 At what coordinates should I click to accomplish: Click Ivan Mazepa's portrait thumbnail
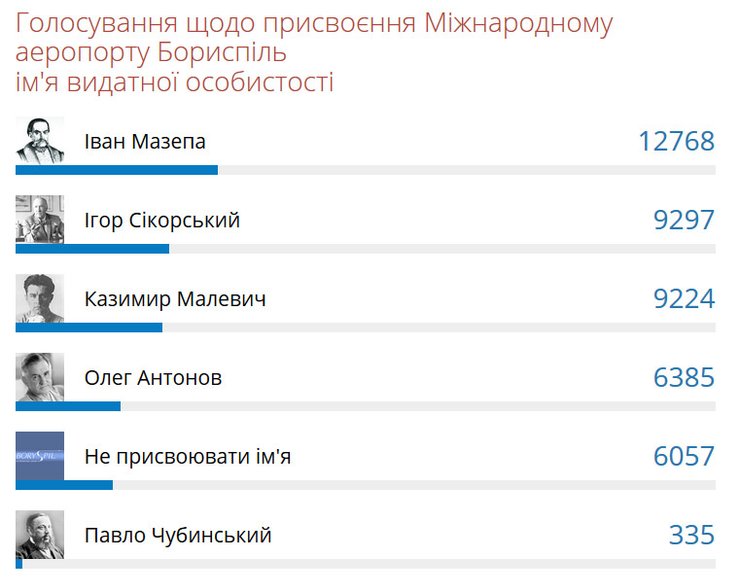tap(40, 141)
